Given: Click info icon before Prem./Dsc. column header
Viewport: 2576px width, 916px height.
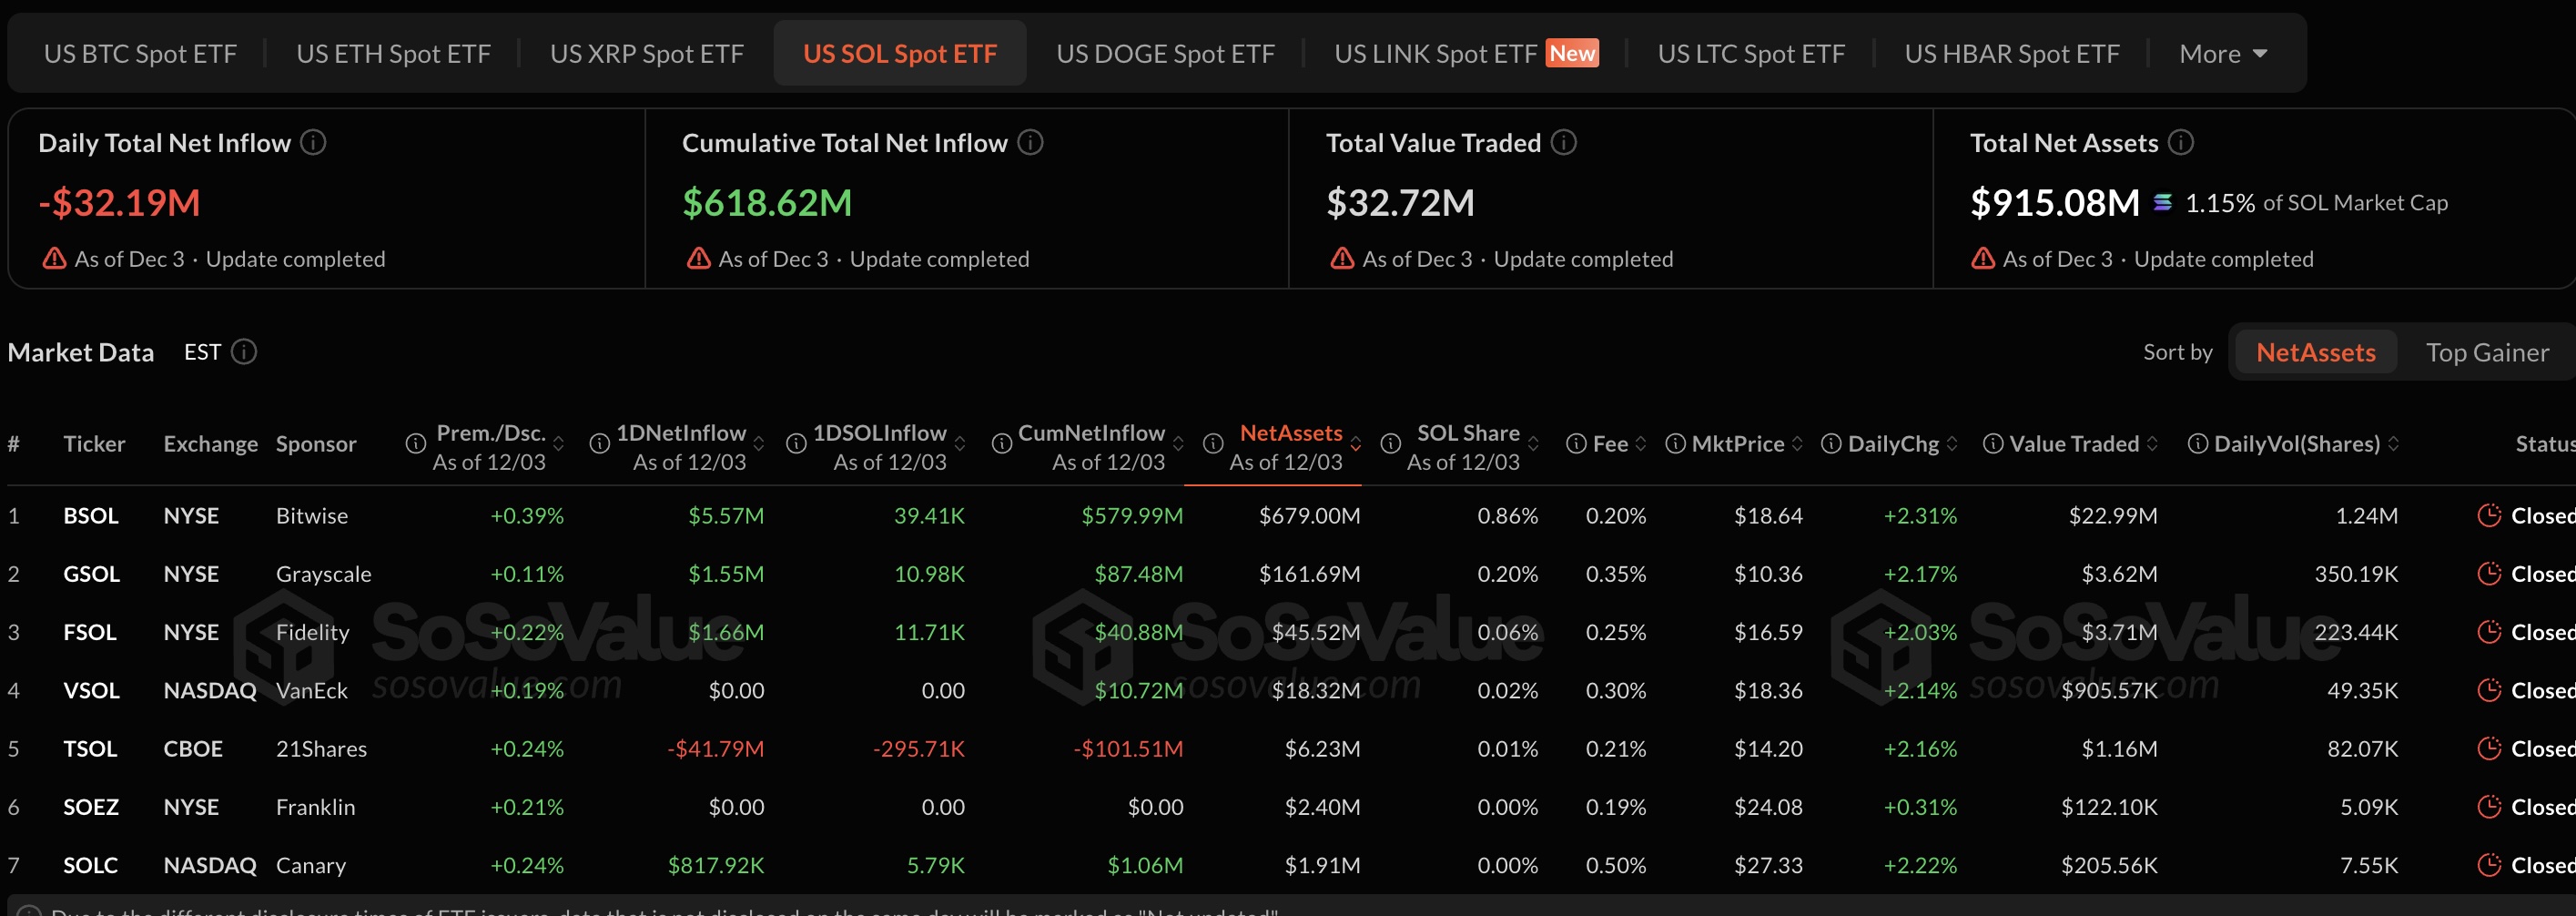Looking at the screenshot, I should tap(415, 444).
